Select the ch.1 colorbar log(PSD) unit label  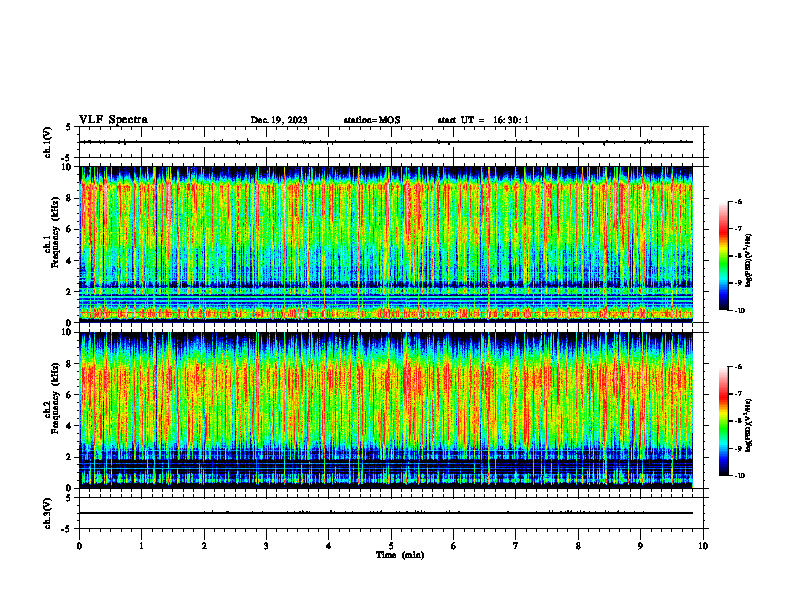point(749,260)
